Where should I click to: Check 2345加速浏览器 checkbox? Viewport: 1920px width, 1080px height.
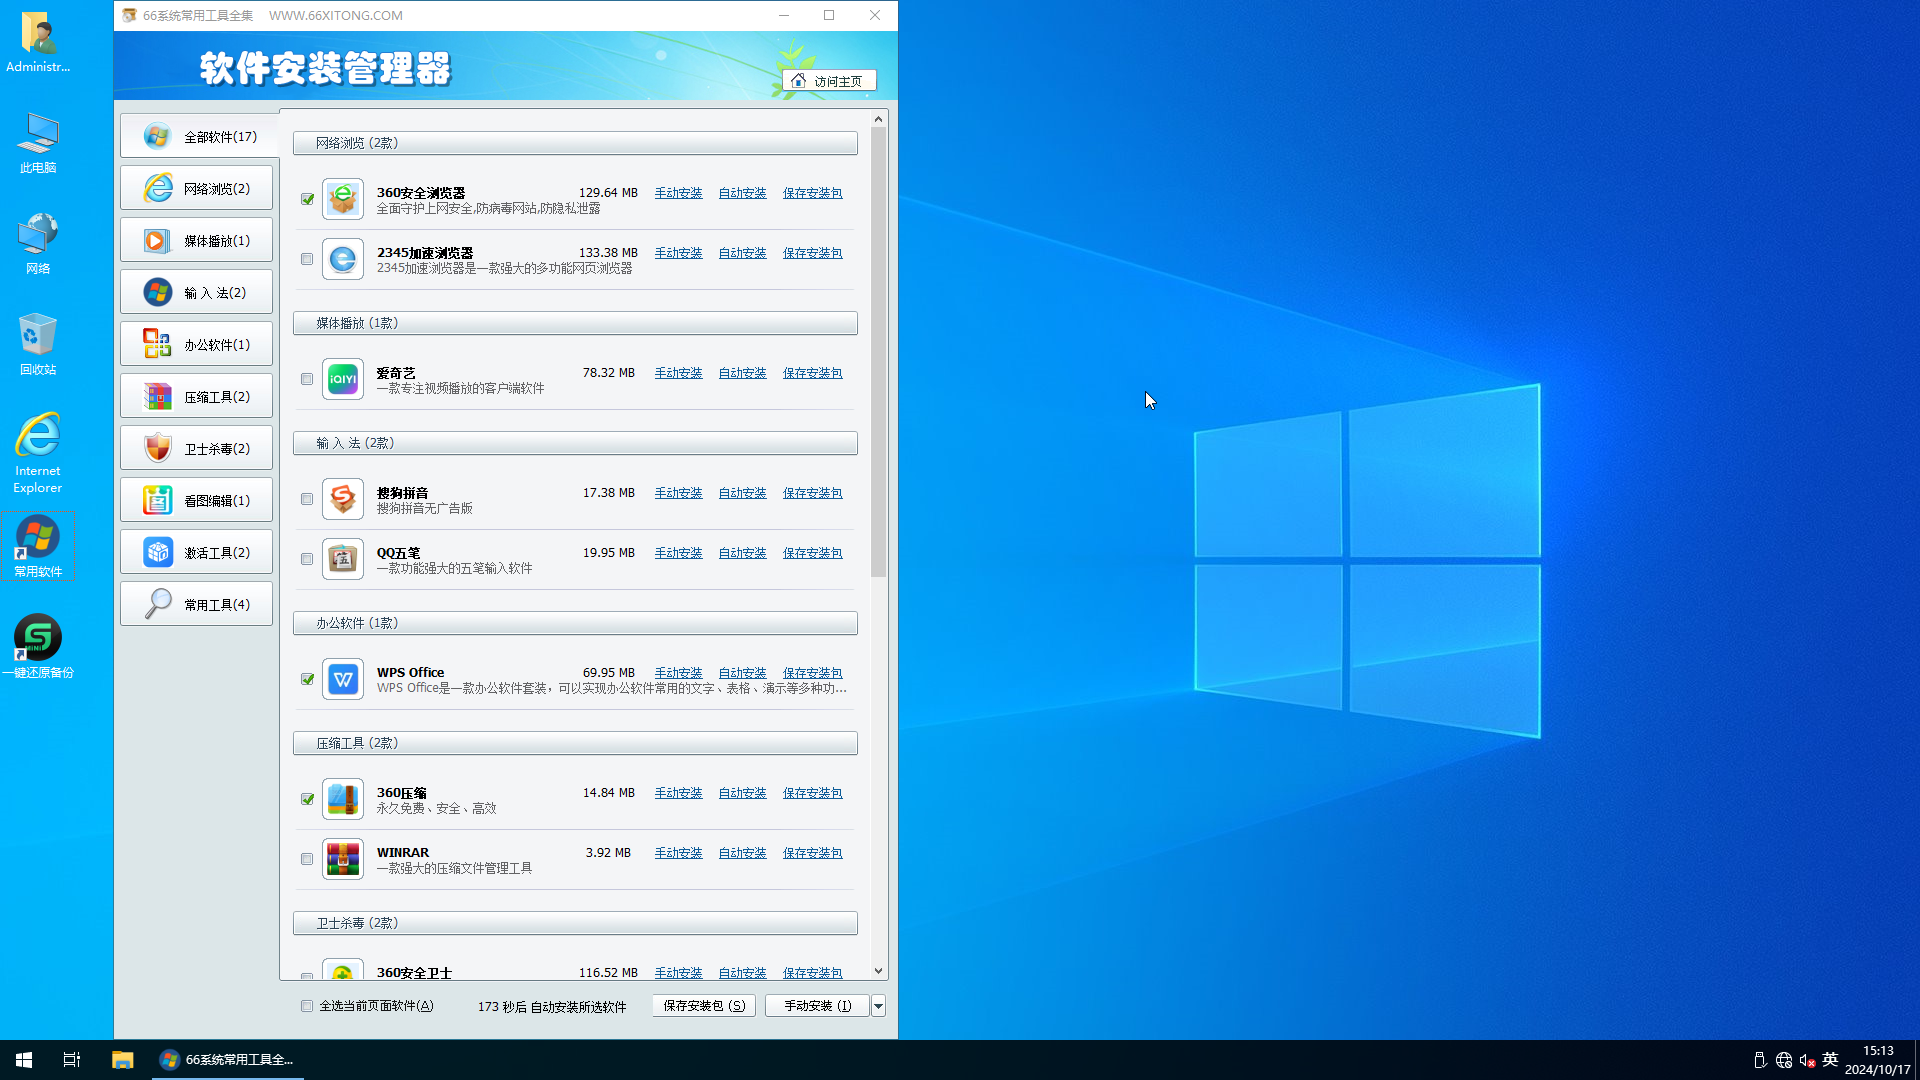tap(307, 259)
